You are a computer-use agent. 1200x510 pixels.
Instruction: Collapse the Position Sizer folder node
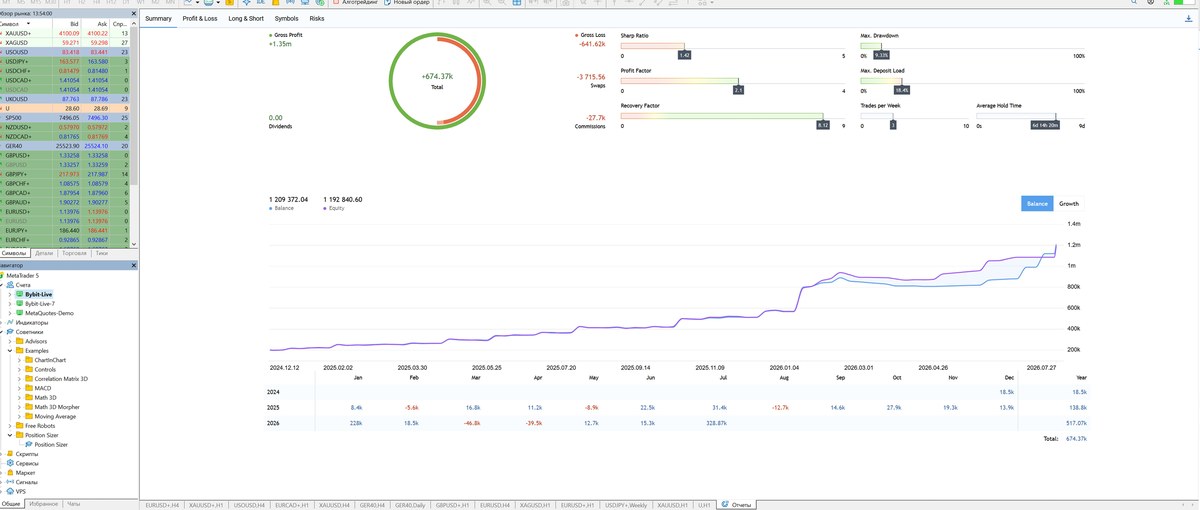click(11, 435)
